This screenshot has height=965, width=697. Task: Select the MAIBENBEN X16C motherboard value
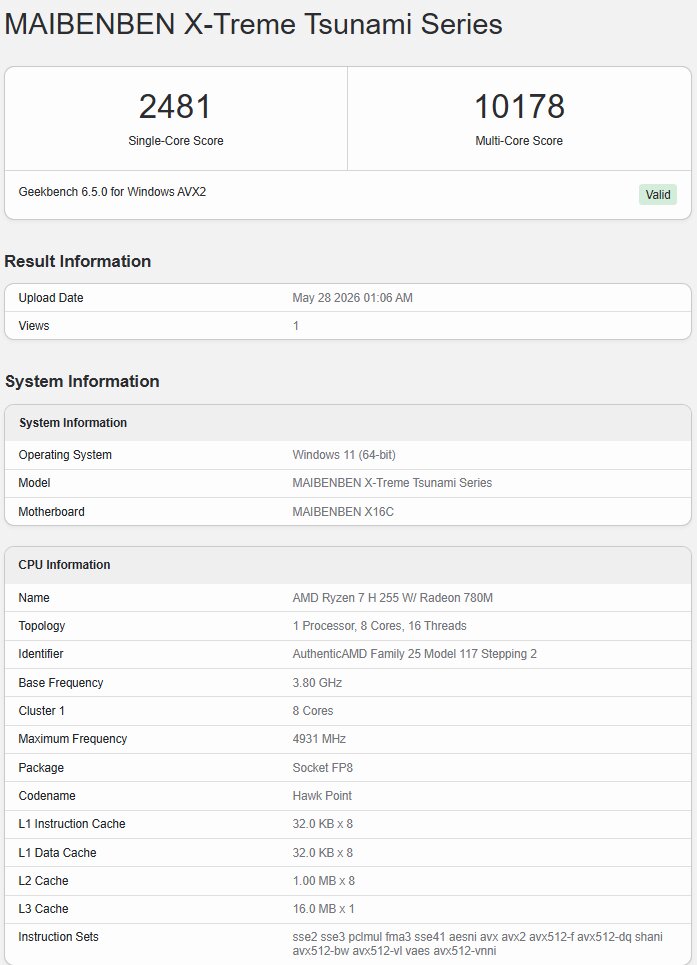point(343,511)
